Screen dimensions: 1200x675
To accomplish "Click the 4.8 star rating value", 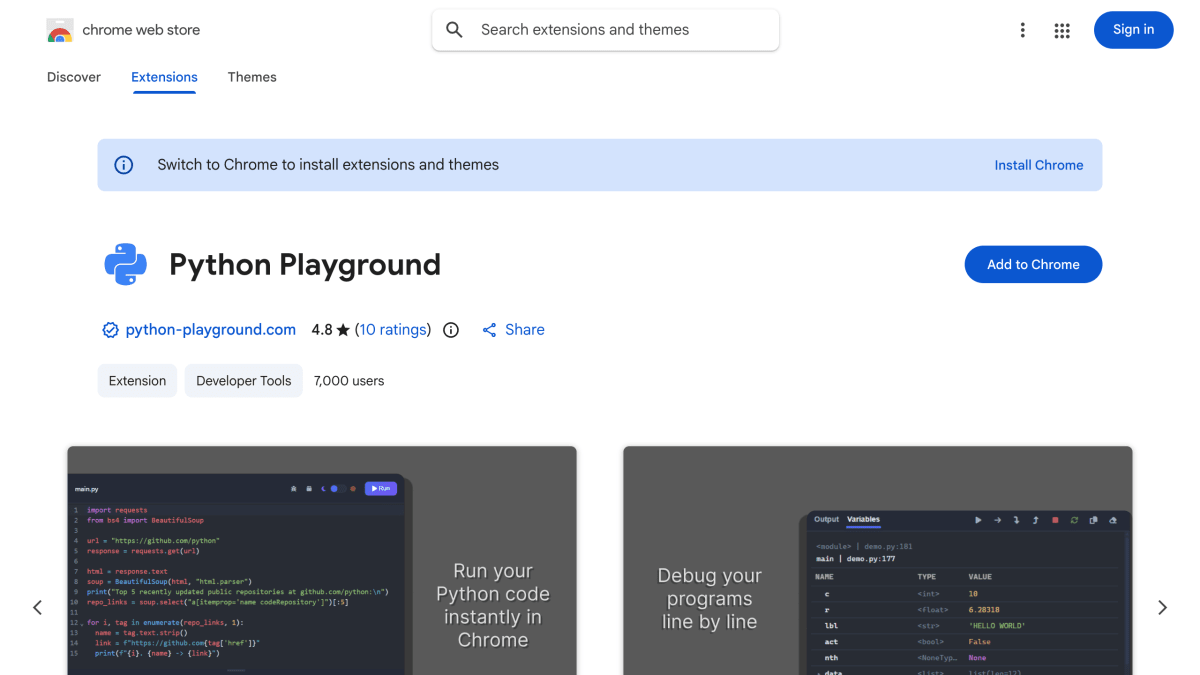I will (x=330, y=330).
